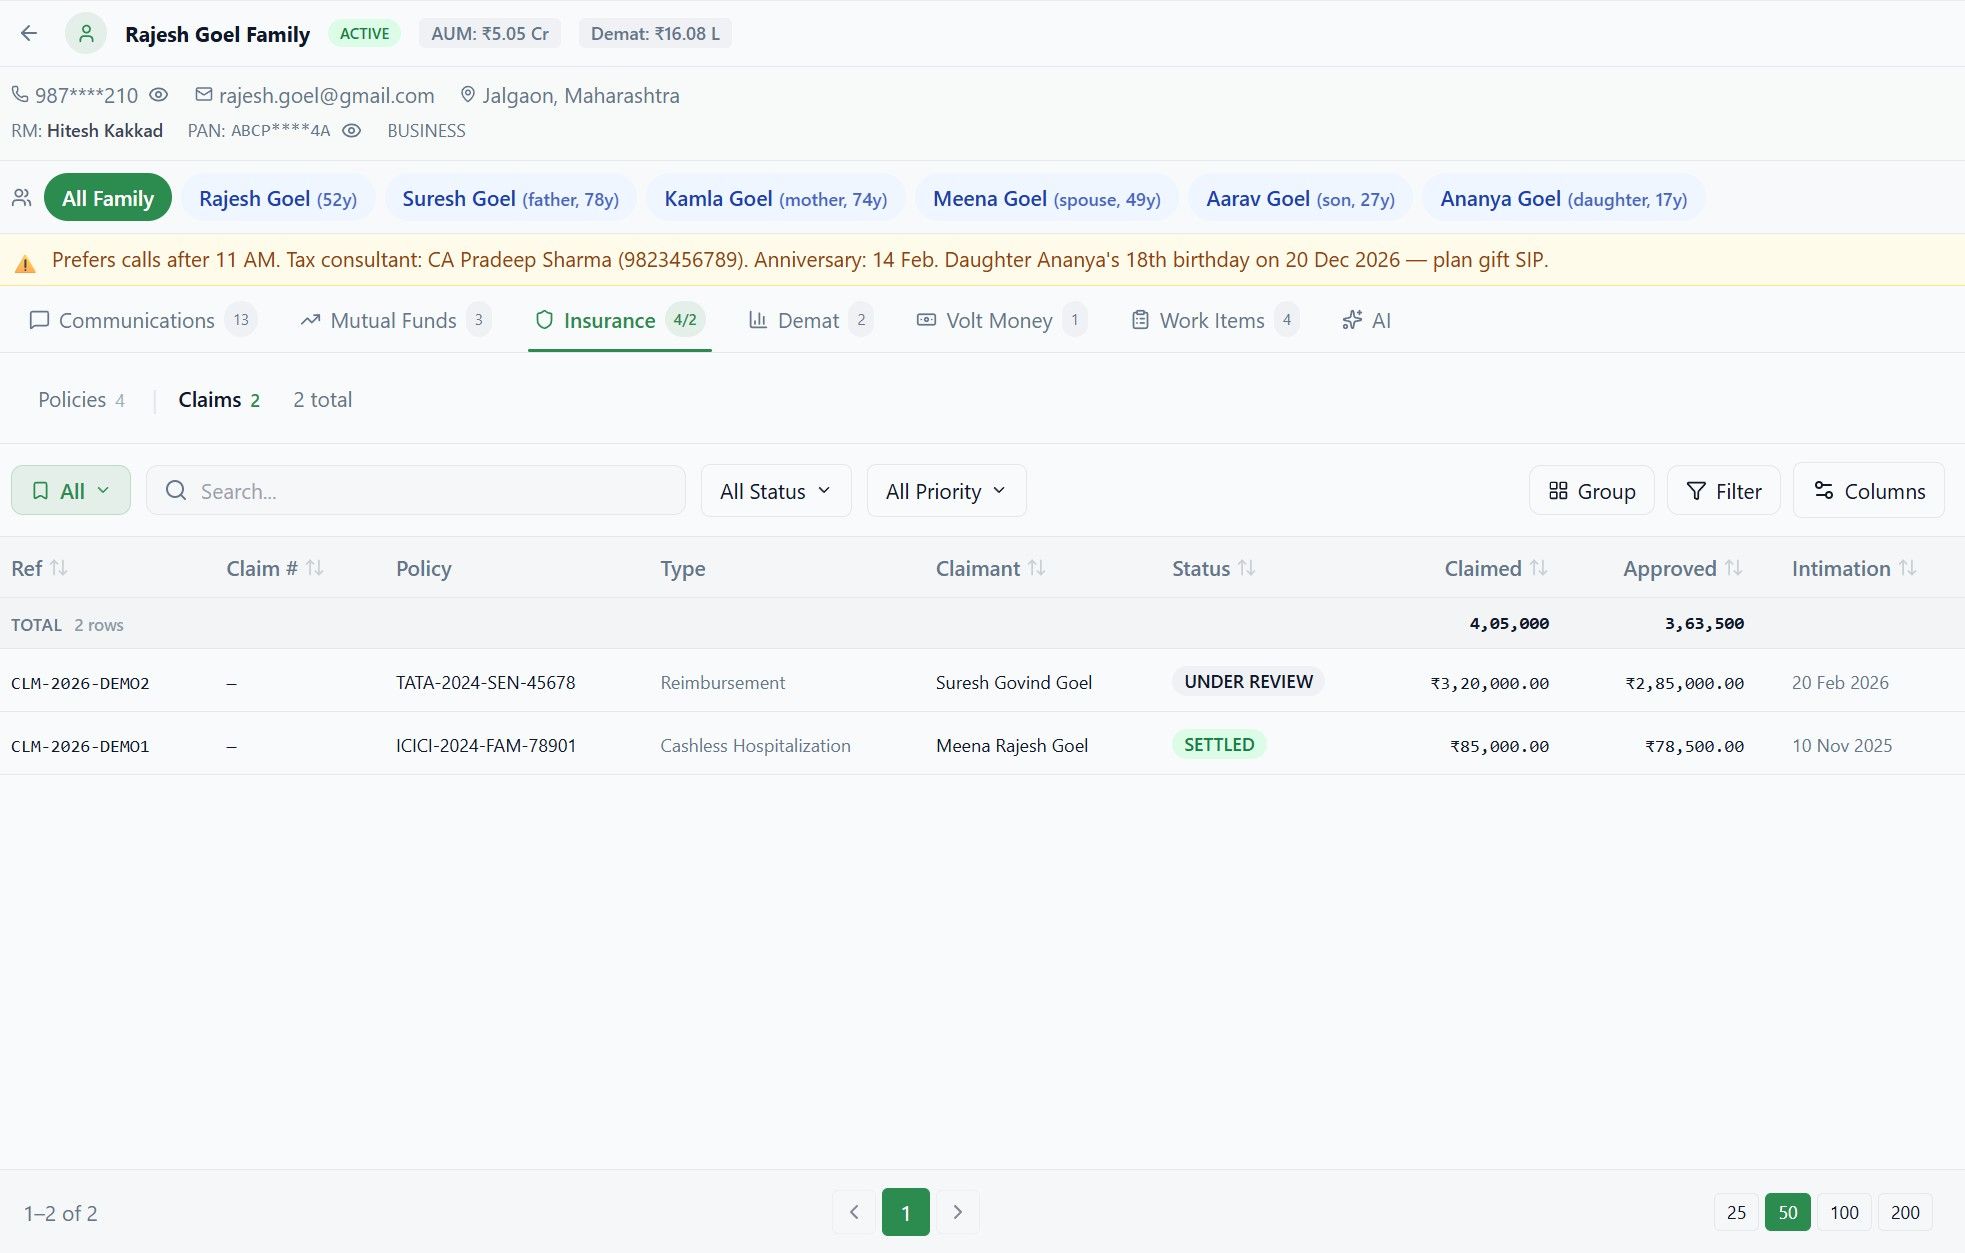Select the Demat chart icon

pyautogui.click(x=758, y=320)
